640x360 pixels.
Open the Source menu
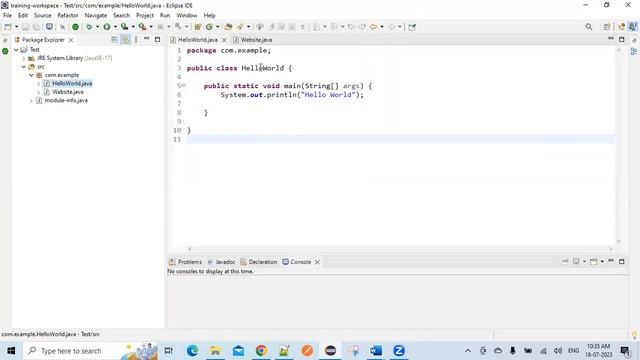42,16
